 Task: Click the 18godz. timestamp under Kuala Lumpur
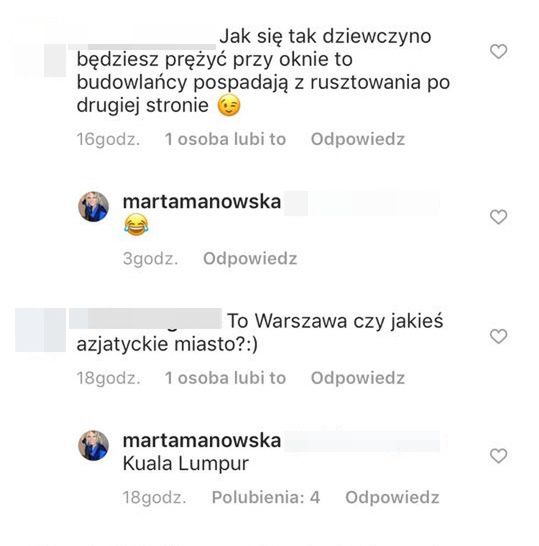pos(154,497)
